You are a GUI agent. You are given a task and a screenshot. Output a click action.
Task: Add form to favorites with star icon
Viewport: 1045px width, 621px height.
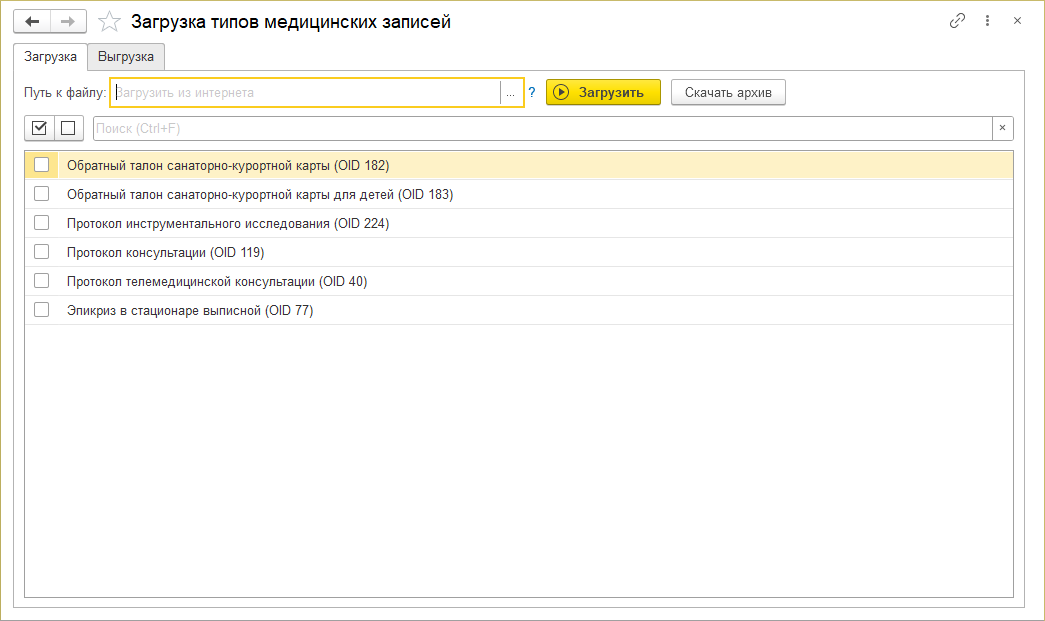(x=110, y=21)
